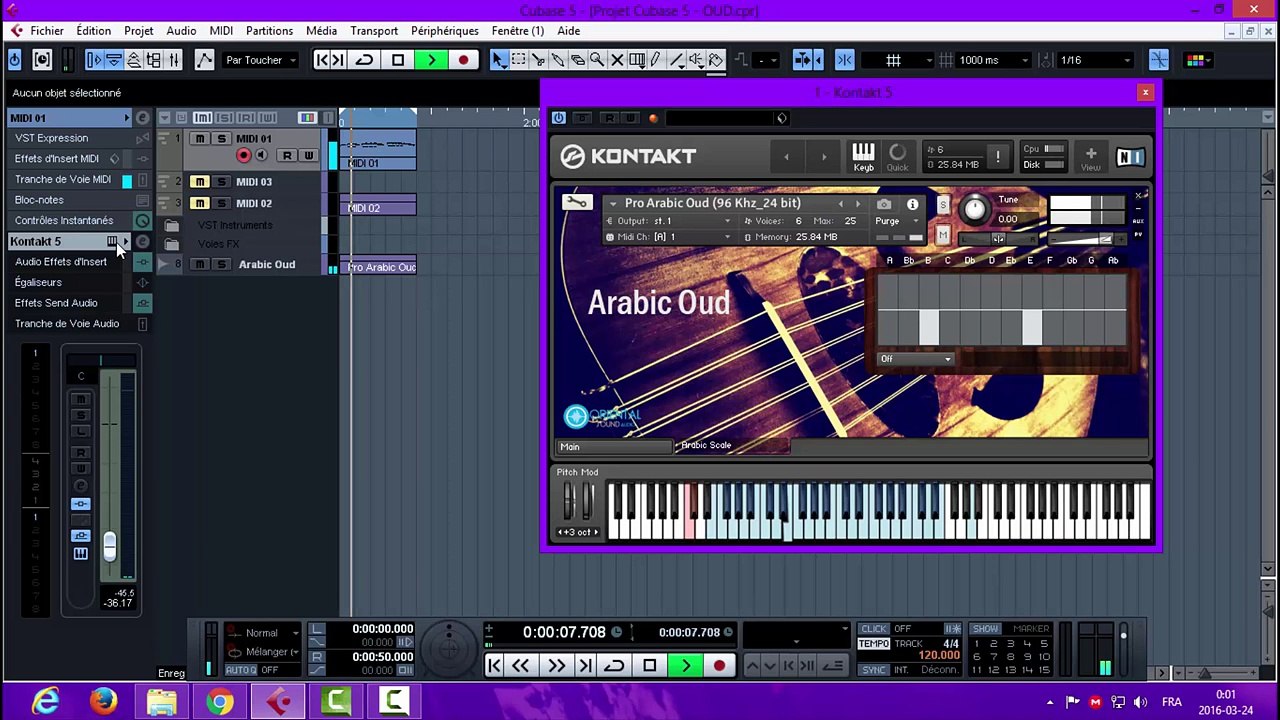1280x720 pixels.
Task: Open the Normal record mode dropdown
Action: pos(263,633)
